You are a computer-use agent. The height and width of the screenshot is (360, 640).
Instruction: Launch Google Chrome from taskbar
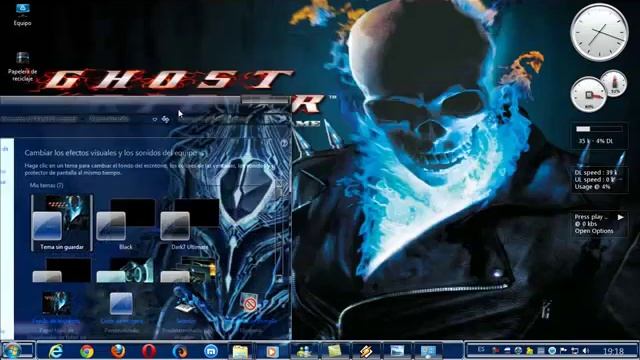87,351
